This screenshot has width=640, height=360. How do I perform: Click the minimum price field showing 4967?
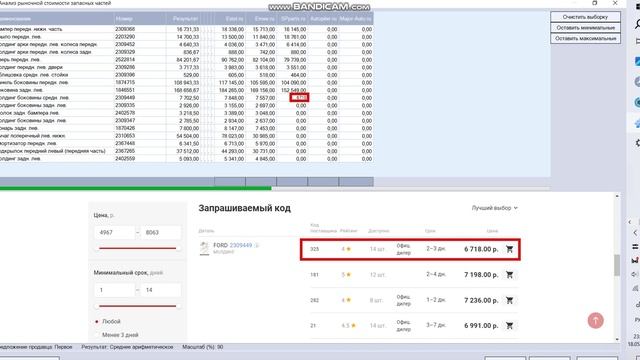pos(114,232)
